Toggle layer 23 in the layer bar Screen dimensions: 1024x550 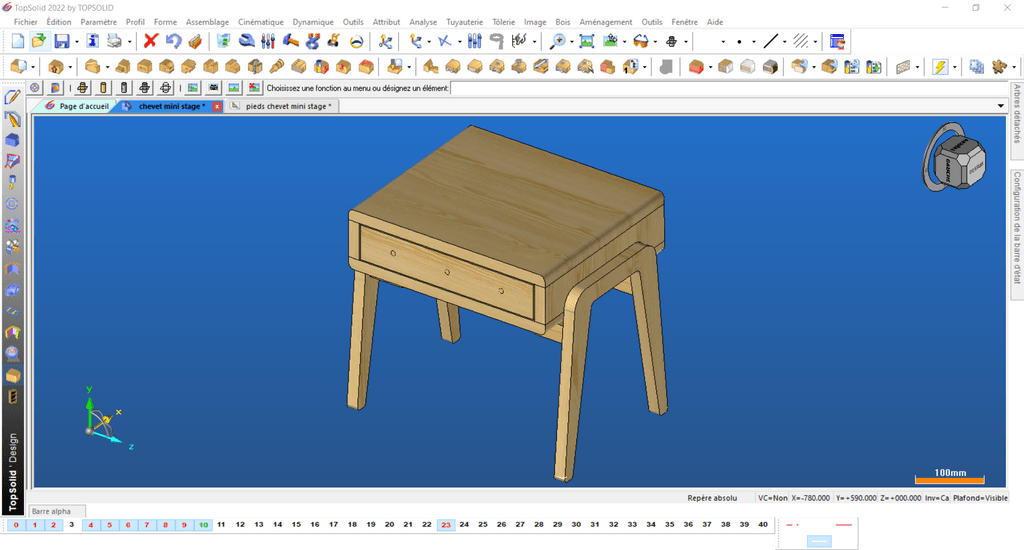446,525
